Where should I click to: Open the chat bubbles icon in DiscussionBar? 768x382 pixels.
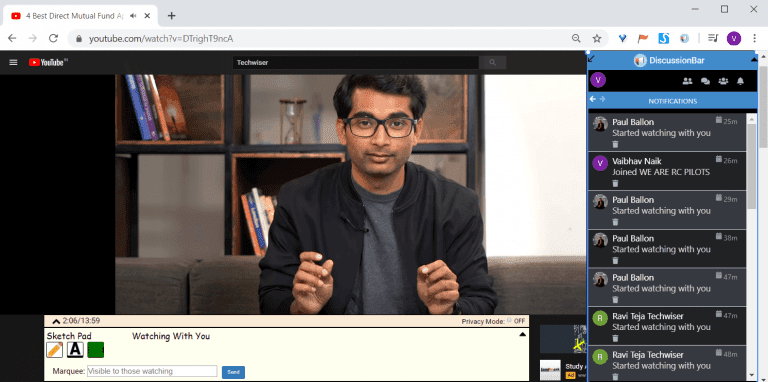705,81
